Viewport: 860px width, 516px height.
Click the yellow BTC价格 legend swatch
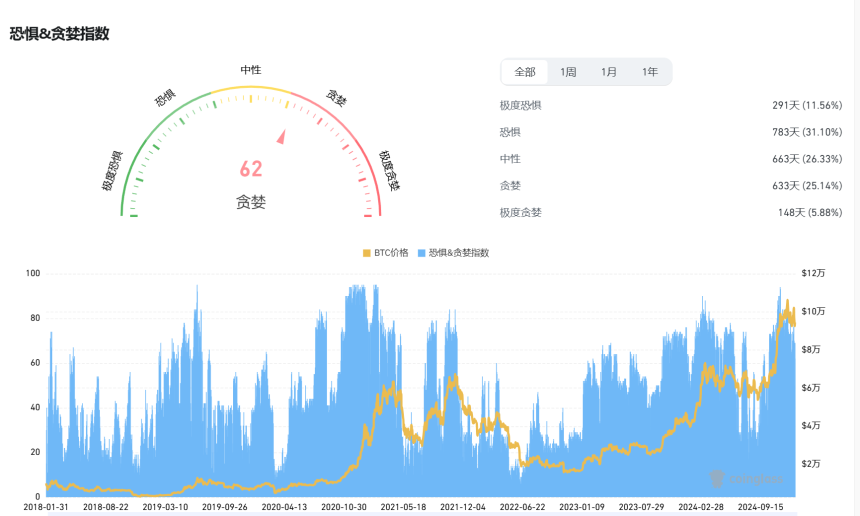click(366, 253)
